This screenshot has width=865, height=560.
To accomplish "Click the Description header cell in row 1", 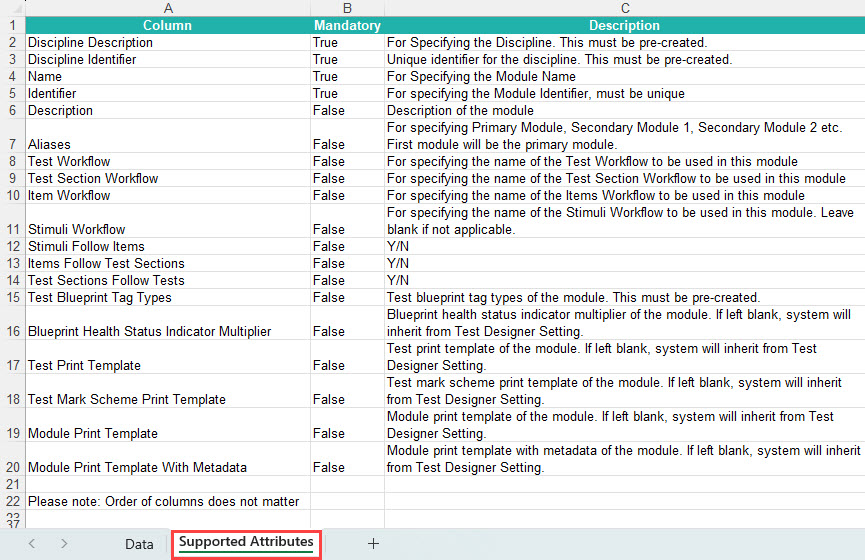I will [624, 25].
